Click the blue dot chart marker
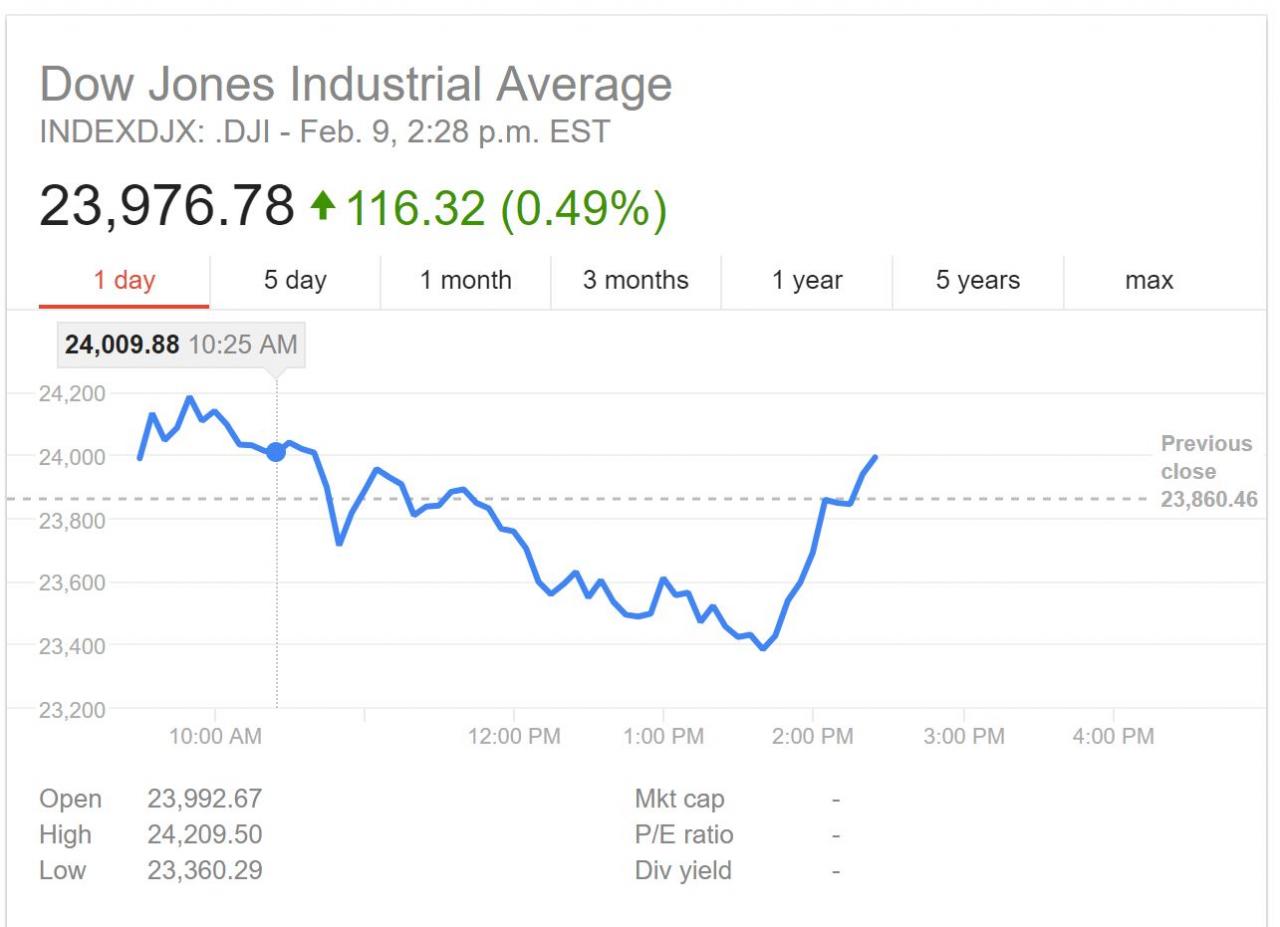Viewport: 1280px width, 927px height. (276, 452)
